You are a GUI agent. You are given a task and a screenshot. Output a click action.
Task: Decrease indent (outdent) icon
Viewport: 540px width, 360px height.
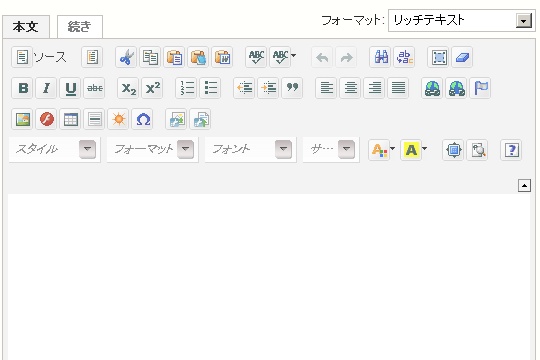tap(245, 88)
